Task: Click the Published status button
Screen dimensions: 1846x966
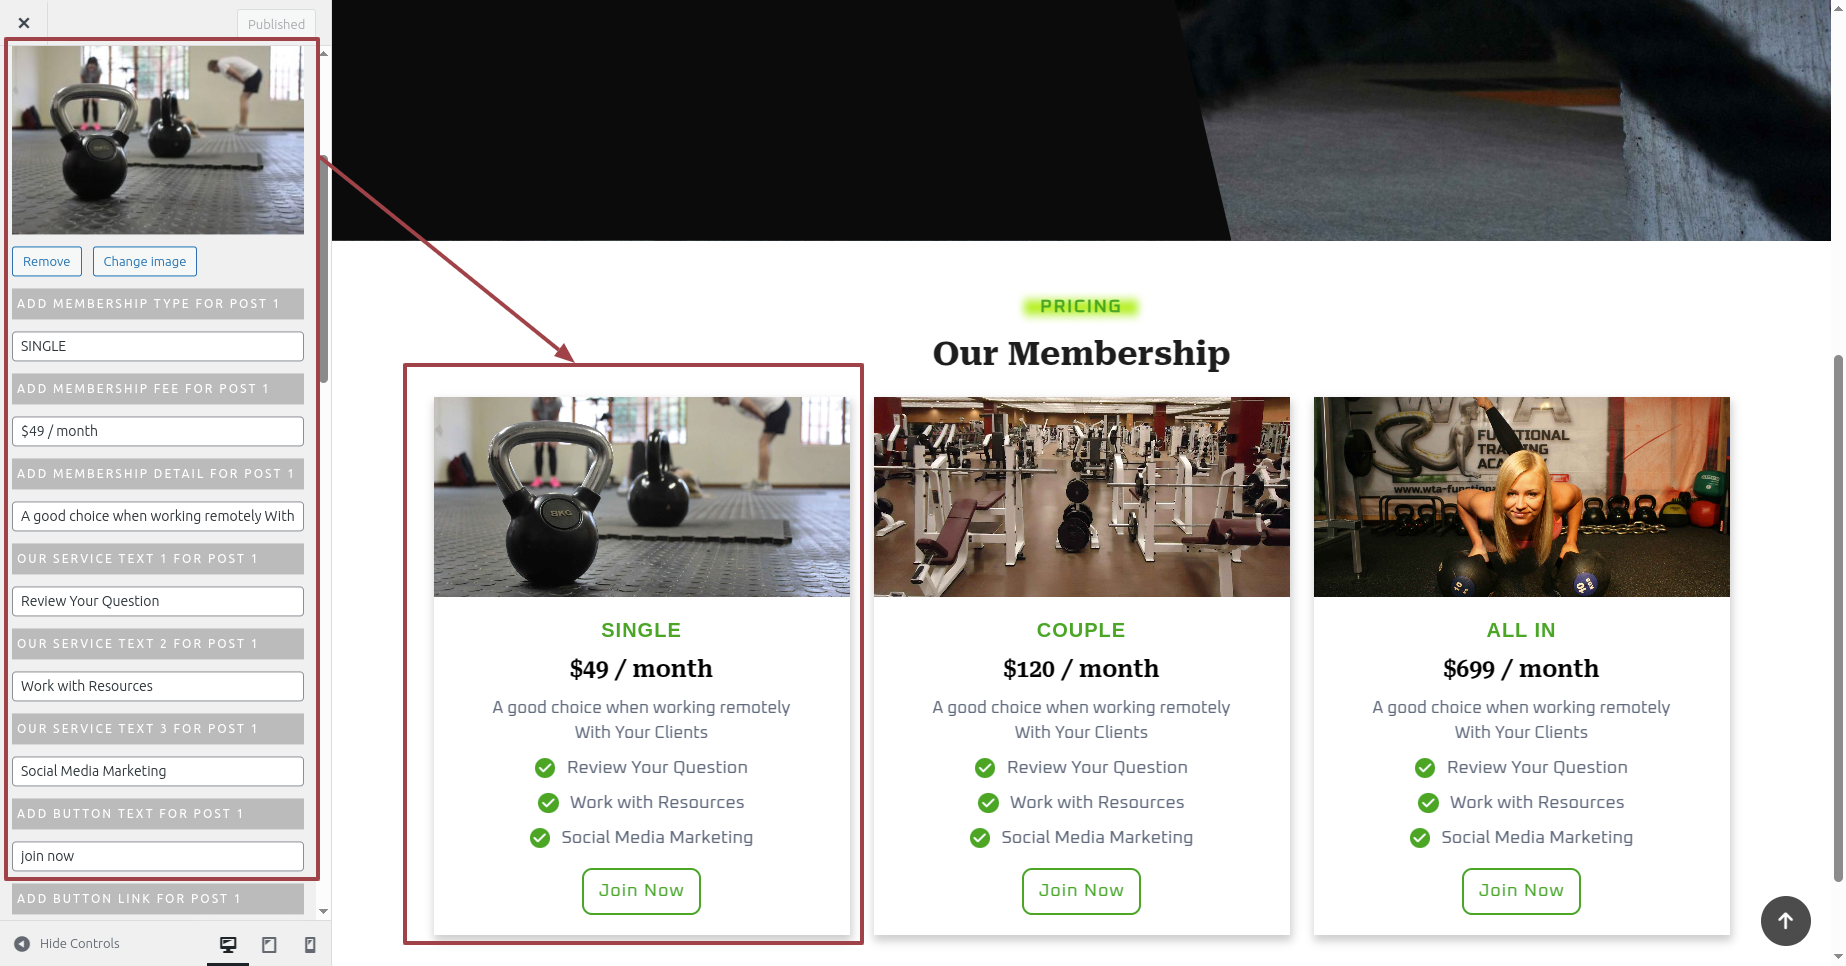Action: pos(276,24)
